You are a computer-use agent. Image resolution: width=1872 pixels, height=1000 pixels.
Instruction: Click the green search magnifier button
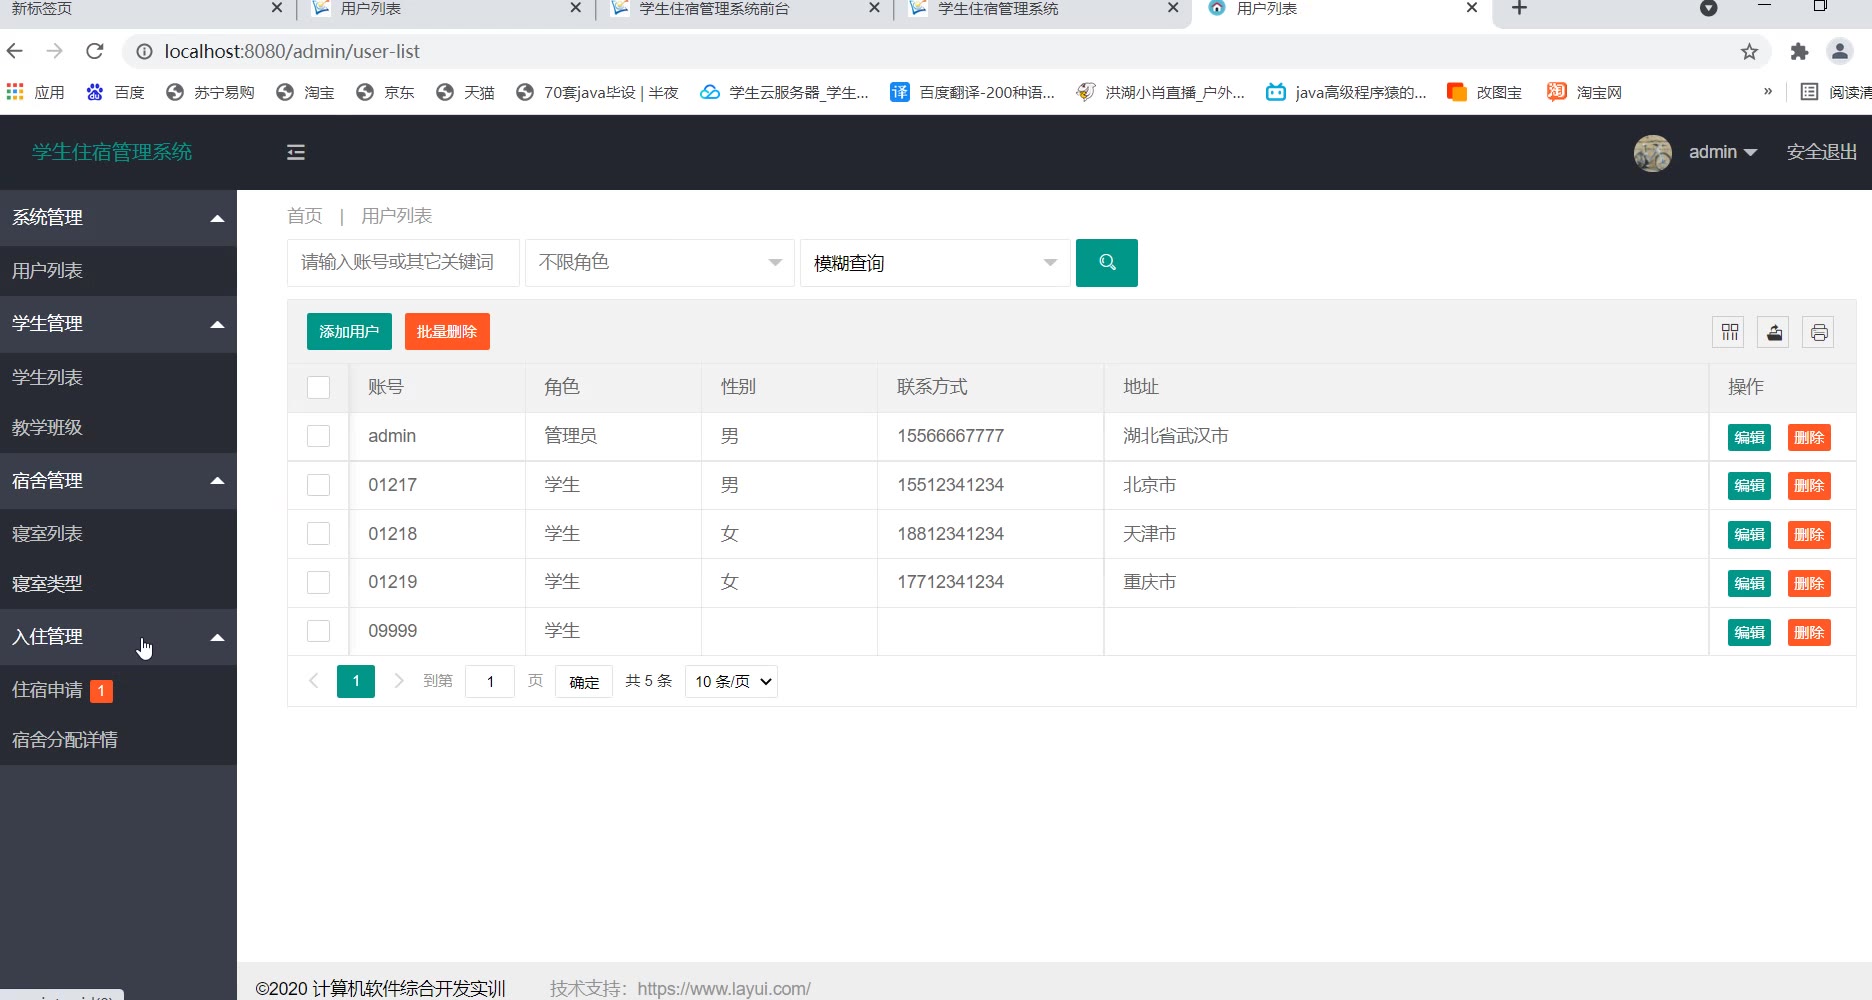(x=1106, y=263)
